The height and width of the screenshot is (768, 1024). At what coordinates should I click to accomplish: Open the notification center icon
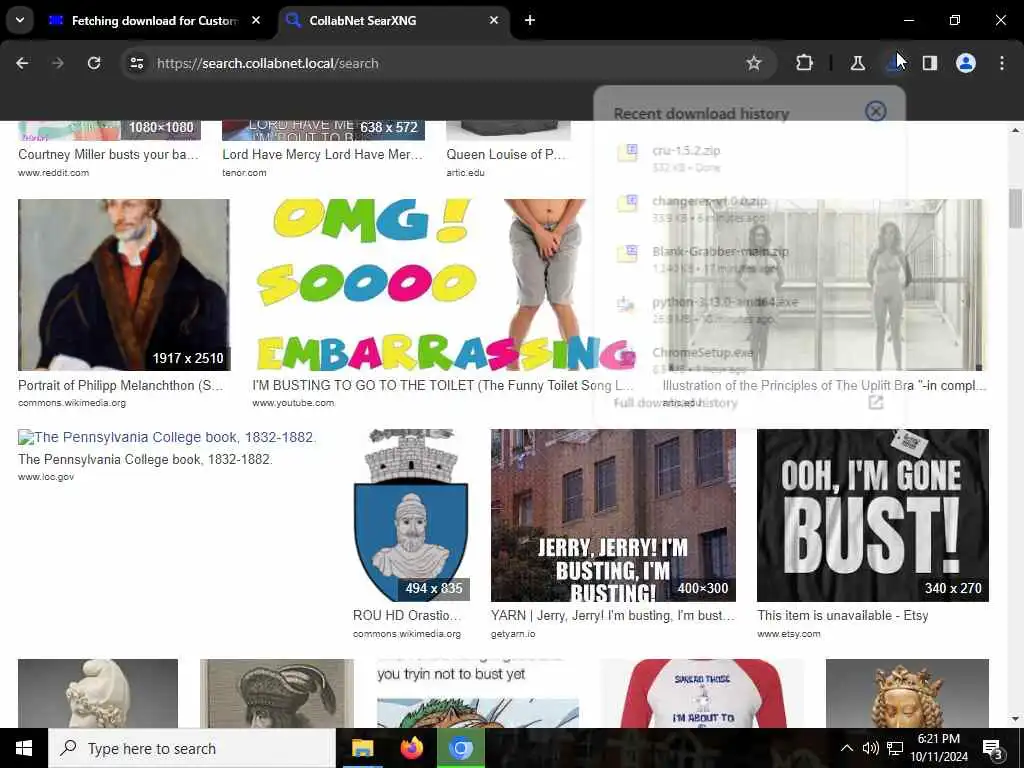(993, 749)
